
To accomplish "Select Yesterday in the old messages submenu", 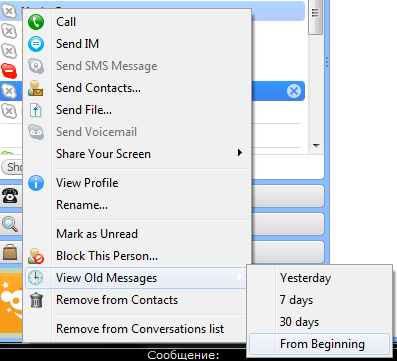I will tap(319, 278).
